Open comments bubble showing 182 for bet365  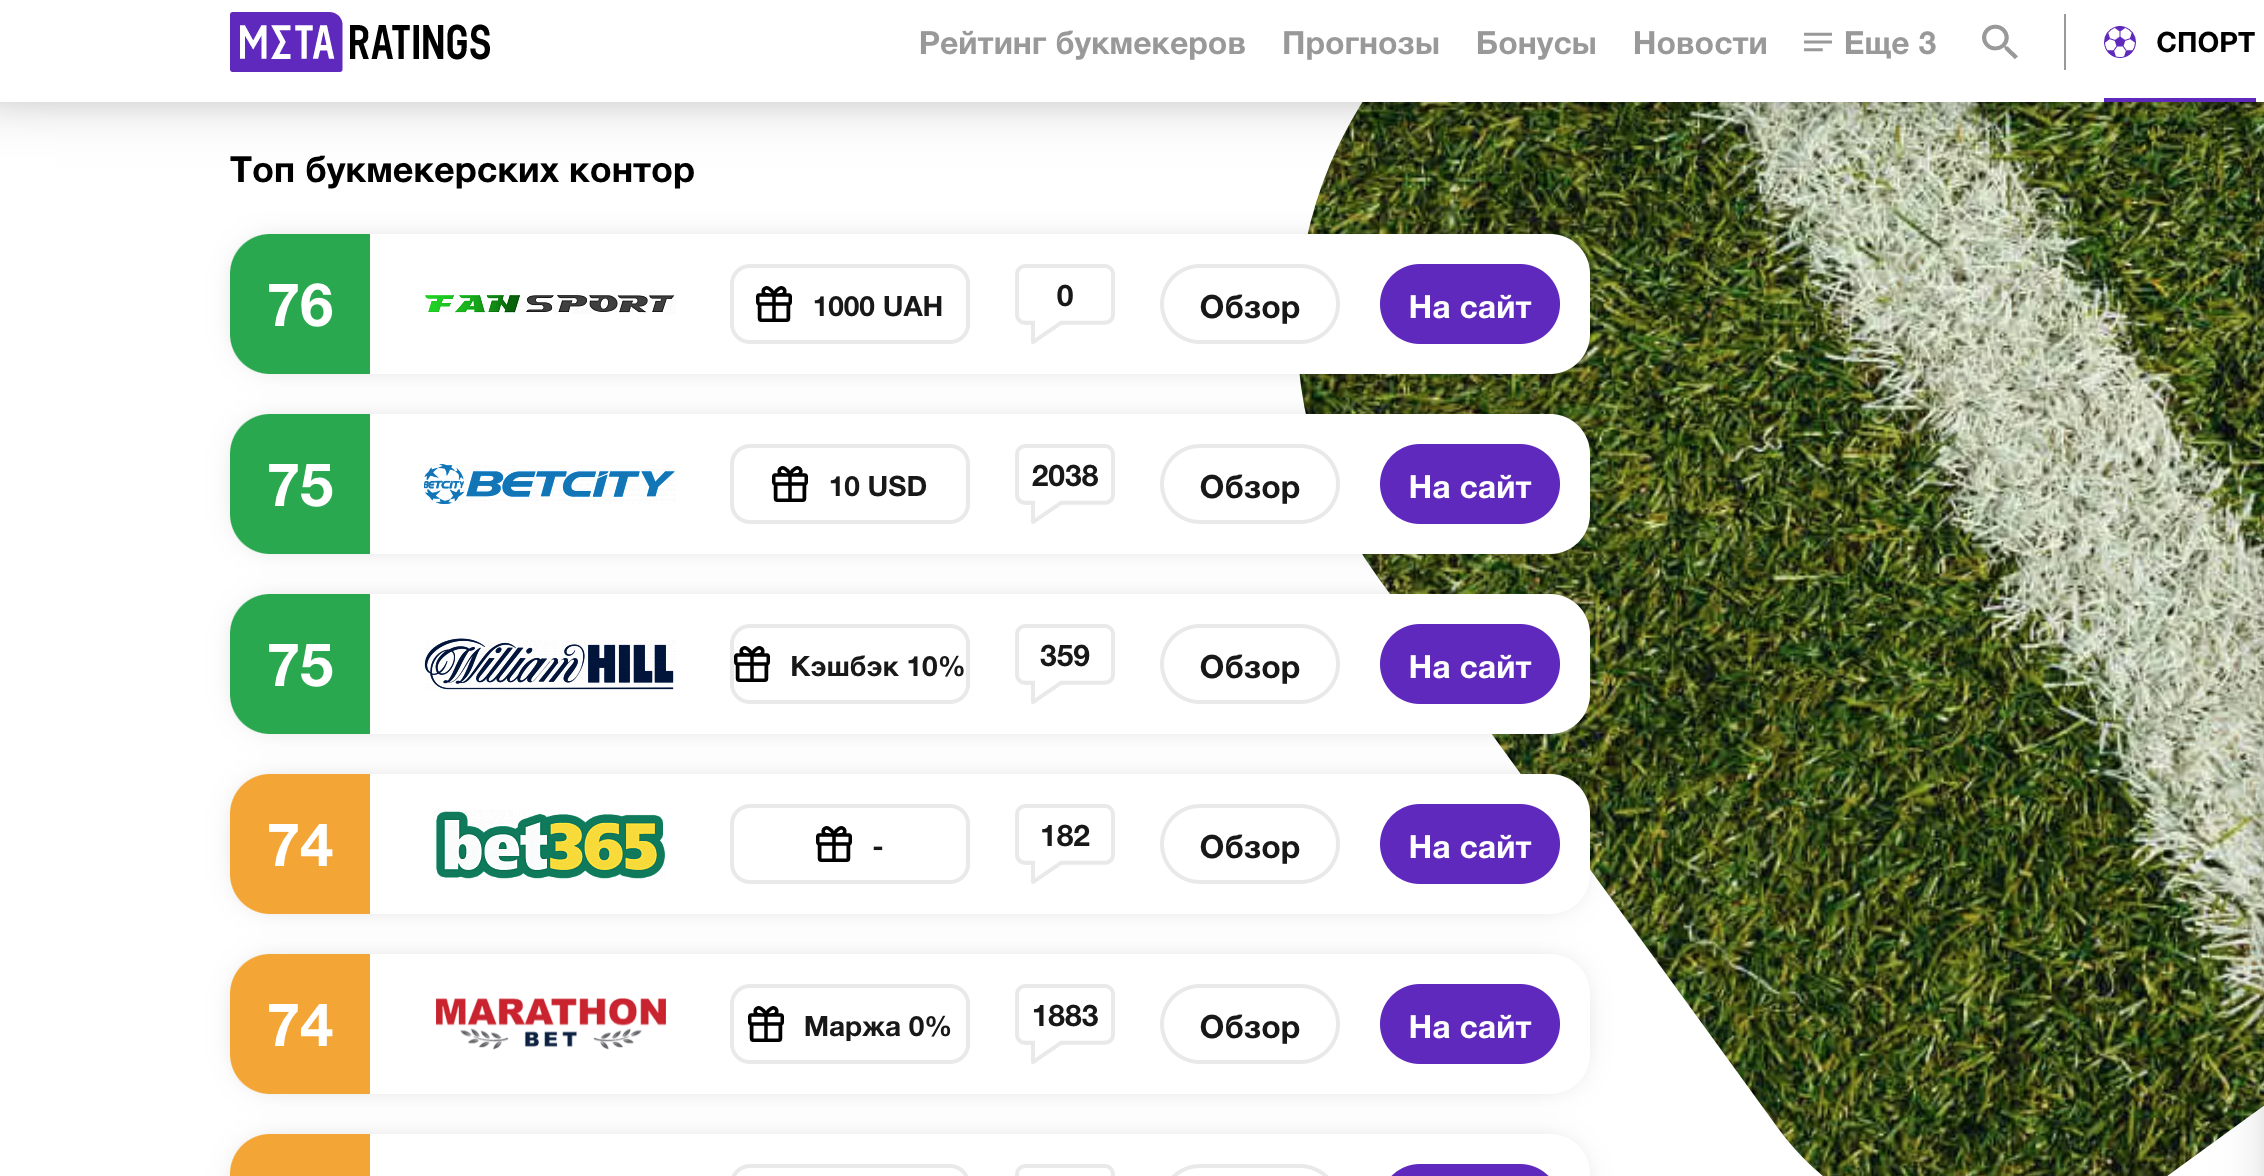tap(1064, 842)
